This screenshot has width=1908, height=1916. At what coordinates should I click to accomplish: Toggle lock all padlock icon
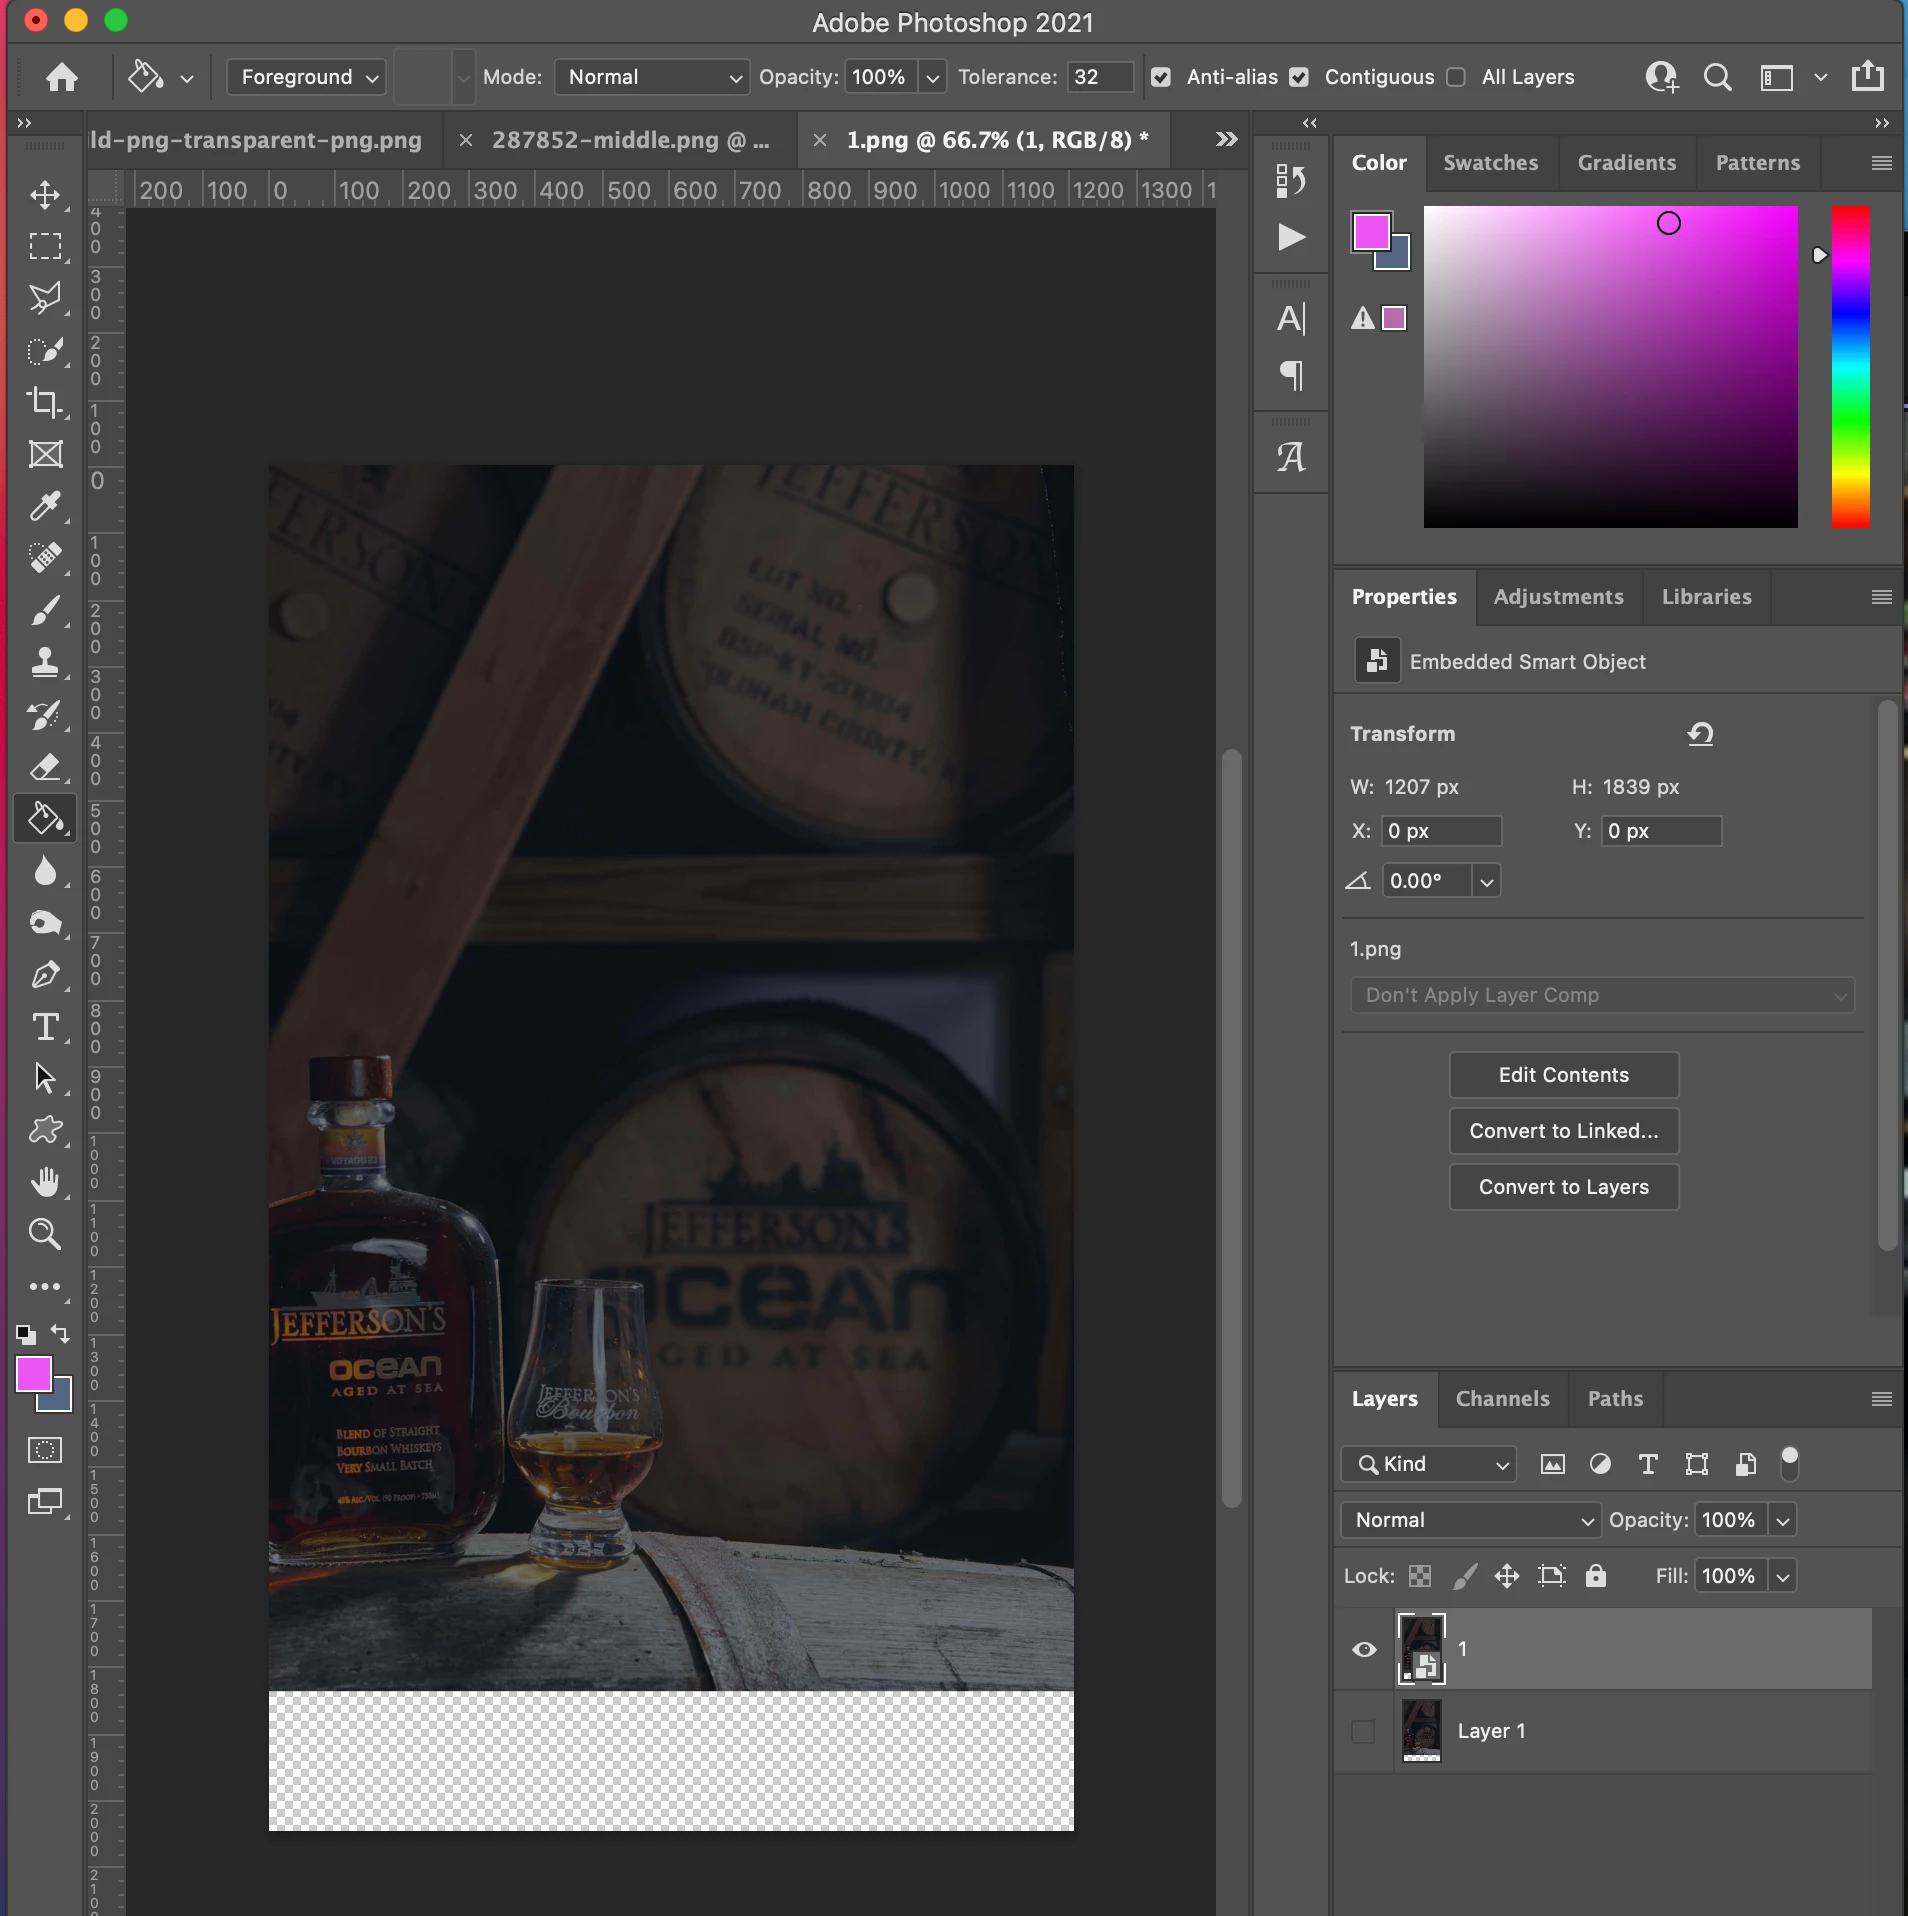pos(1596,1576)
